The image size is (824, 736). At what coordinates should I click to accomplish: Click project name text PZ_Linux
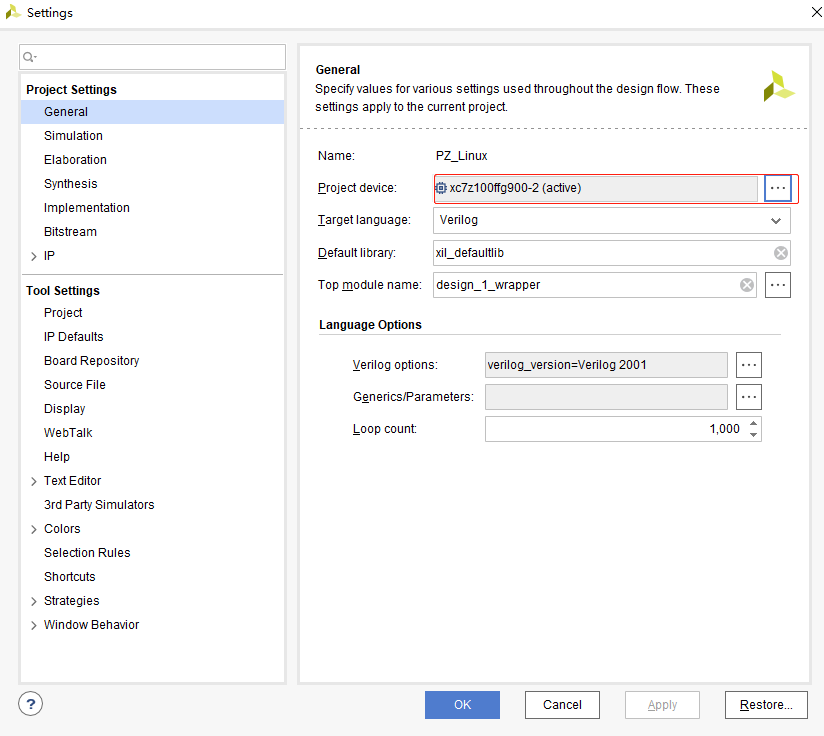[461, 156]
